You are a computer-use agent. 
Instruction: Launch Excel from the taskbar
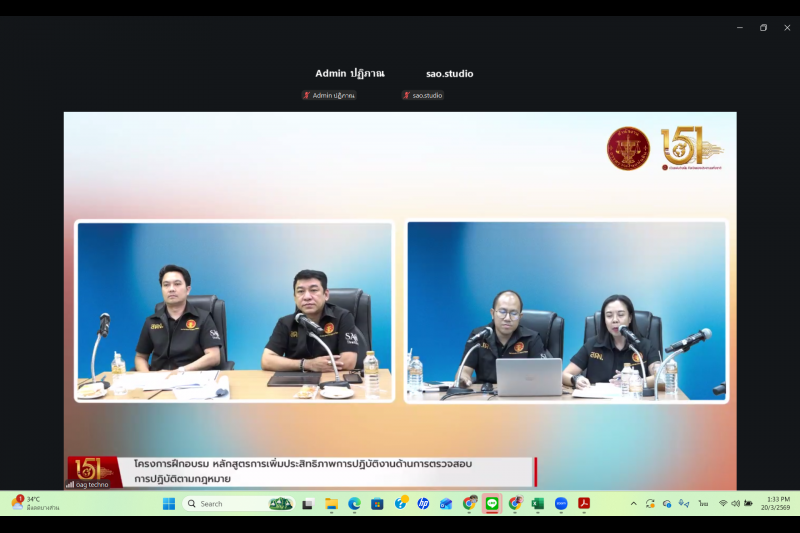click(x=538, y=504)
